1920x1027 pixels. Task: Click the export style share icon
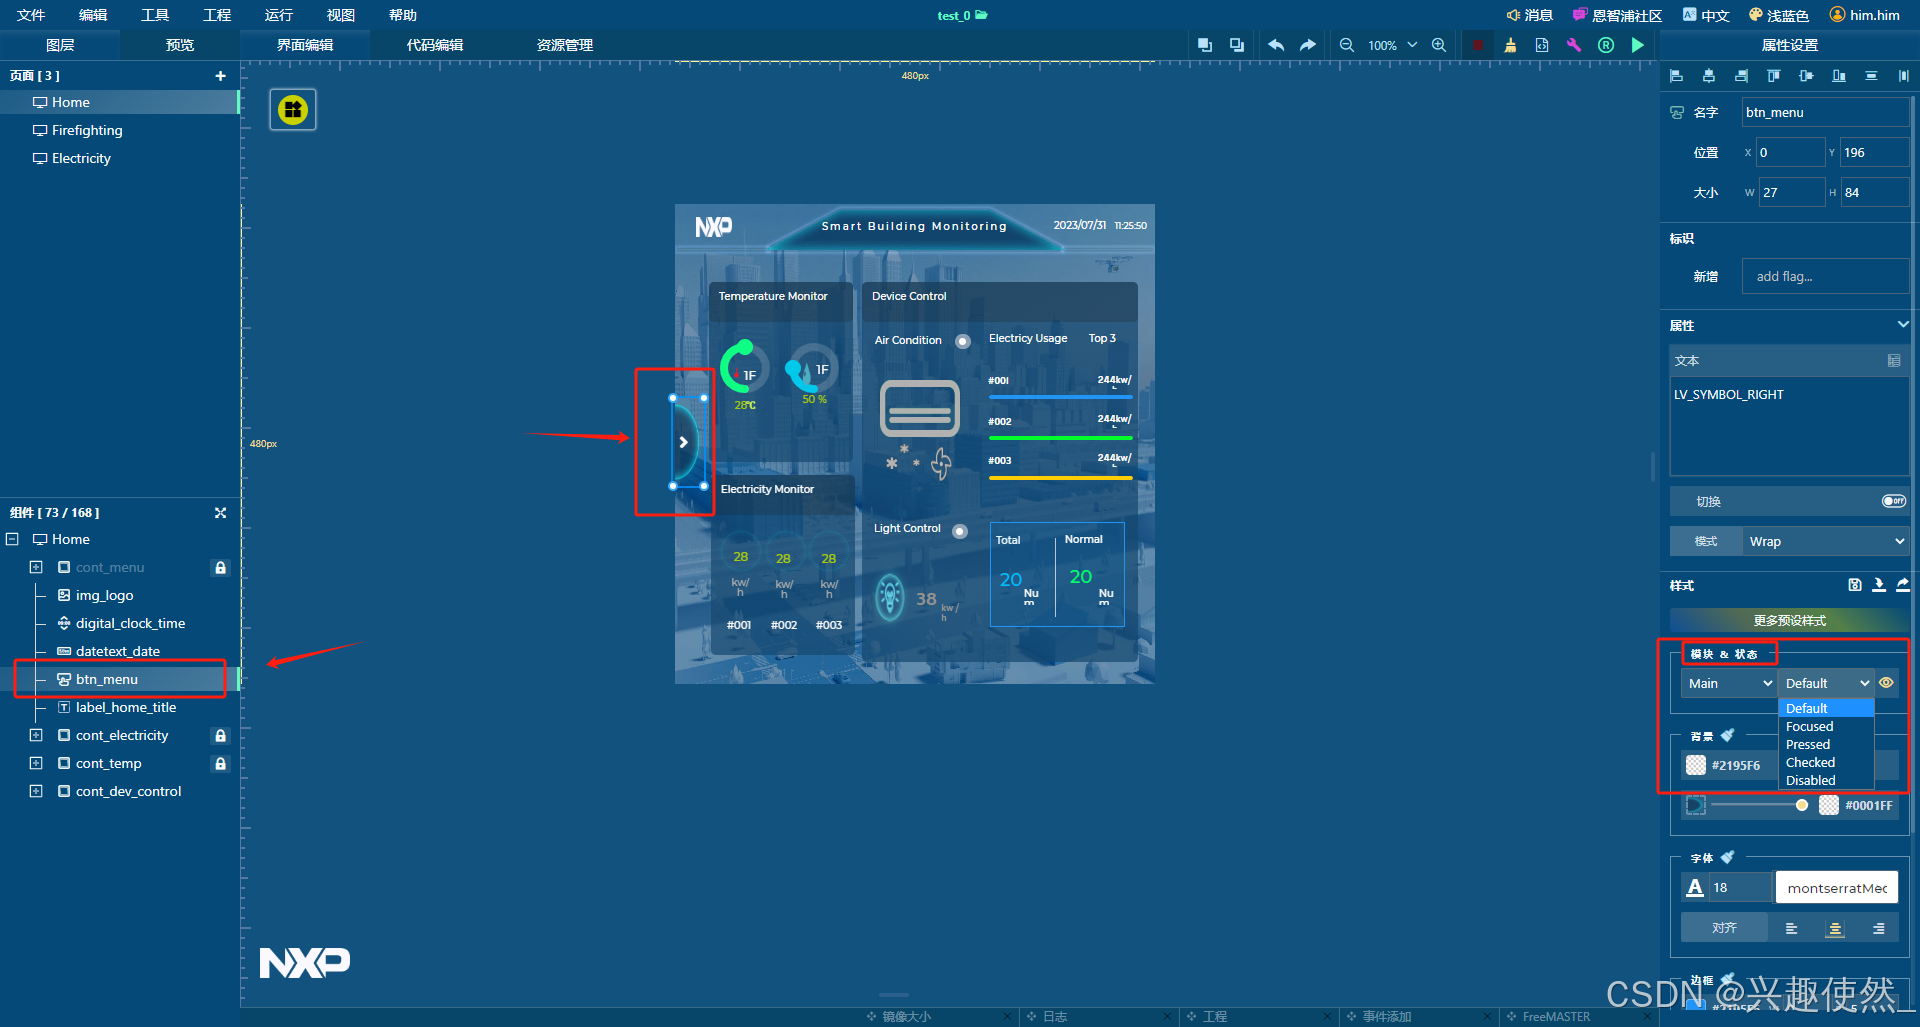(1903, 585)
